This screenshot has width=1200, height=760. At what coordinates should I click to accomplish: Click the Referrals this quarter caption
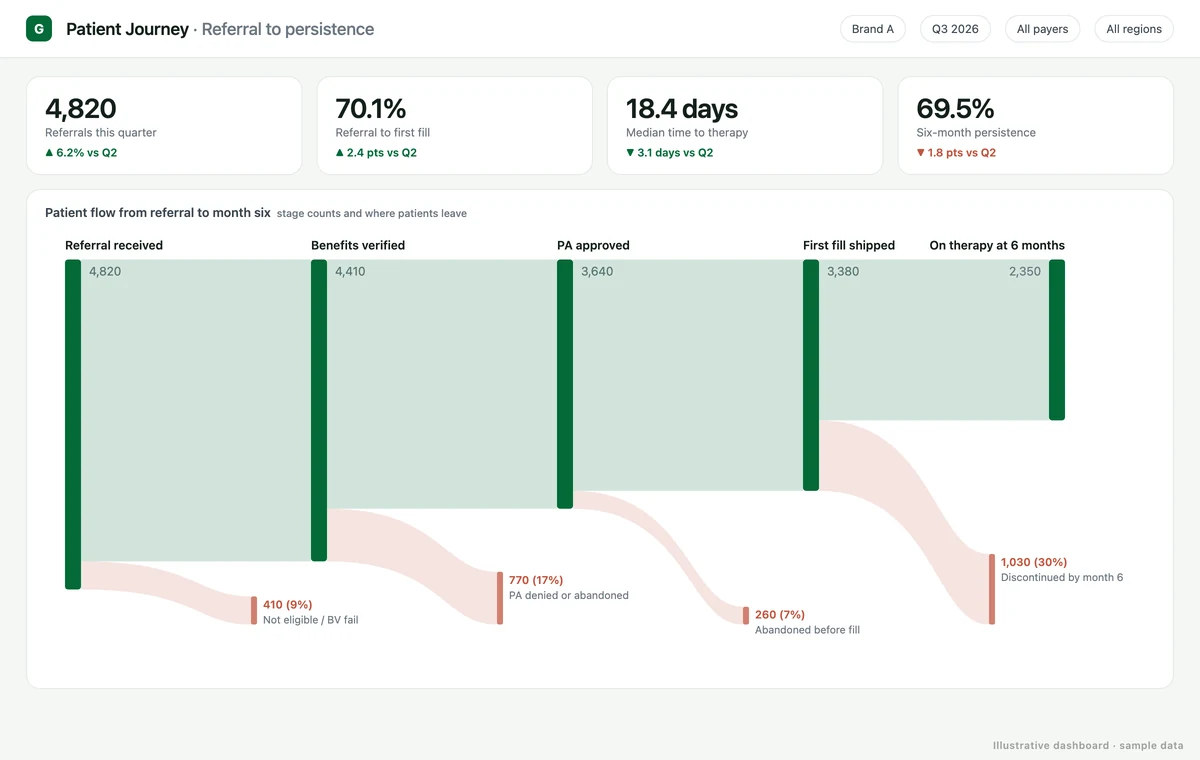[x=101, y=133]
